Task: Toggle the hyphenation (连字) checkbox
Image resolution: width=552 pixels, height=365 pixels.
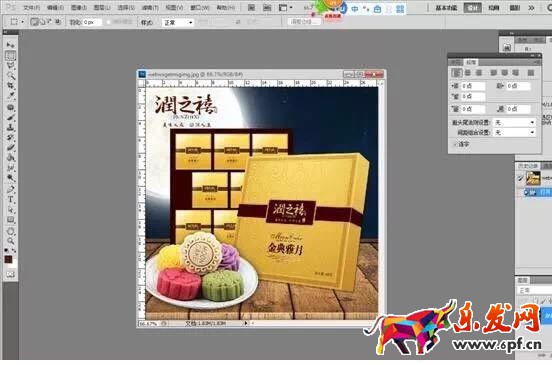Action: (x=455, y=144)
